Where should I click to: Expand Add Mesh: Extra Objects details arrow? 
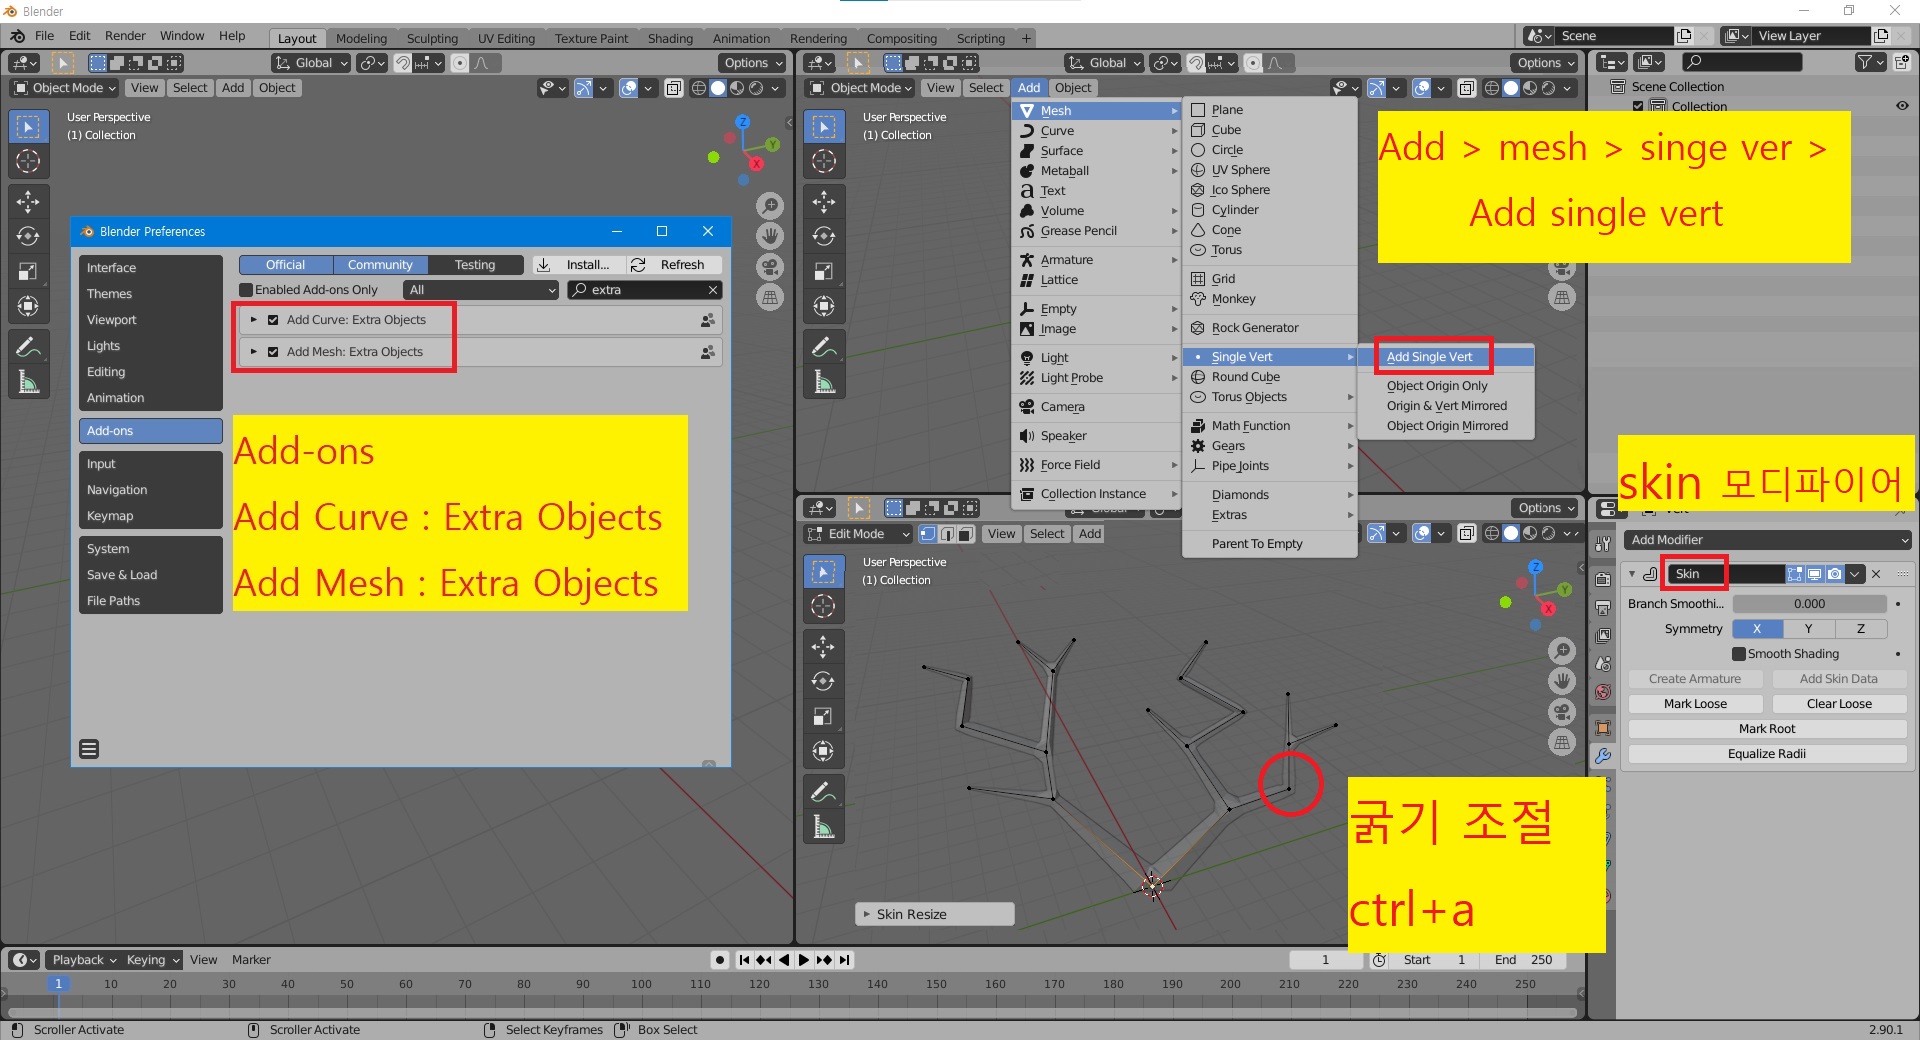(x=254, y=352)
